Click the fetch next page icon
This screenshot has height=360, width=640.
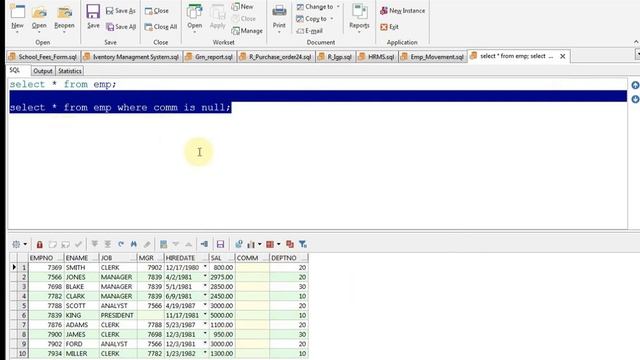(x=94, y=244)
